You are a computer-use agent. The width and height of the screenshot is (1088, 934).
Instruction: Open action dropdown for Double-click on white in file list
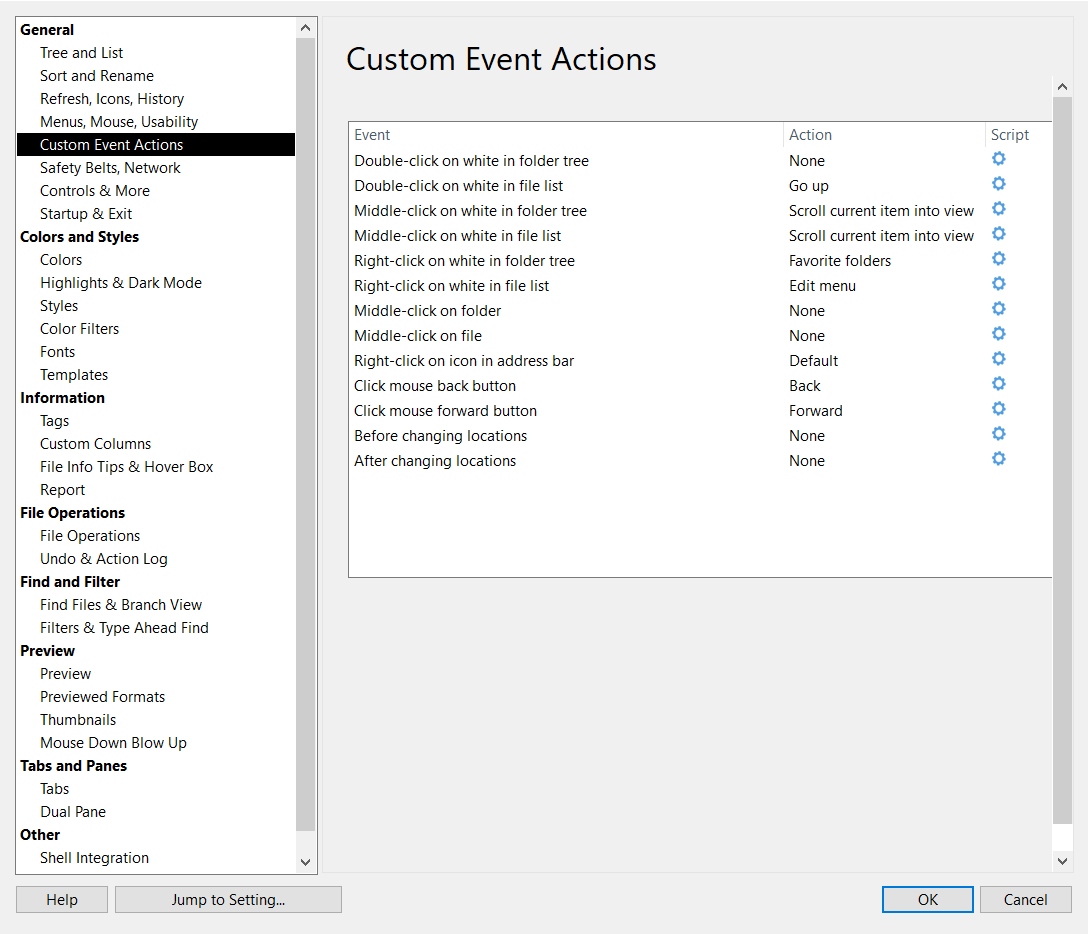click(x=809, y=186)
